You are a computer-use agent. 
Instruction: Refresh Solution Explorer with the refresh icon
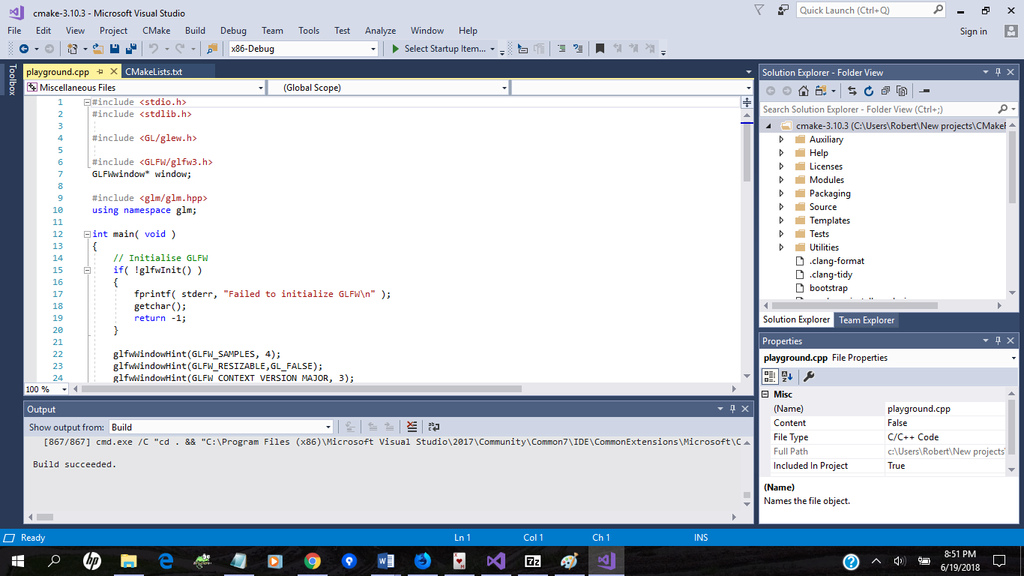(x=869, y=91)
